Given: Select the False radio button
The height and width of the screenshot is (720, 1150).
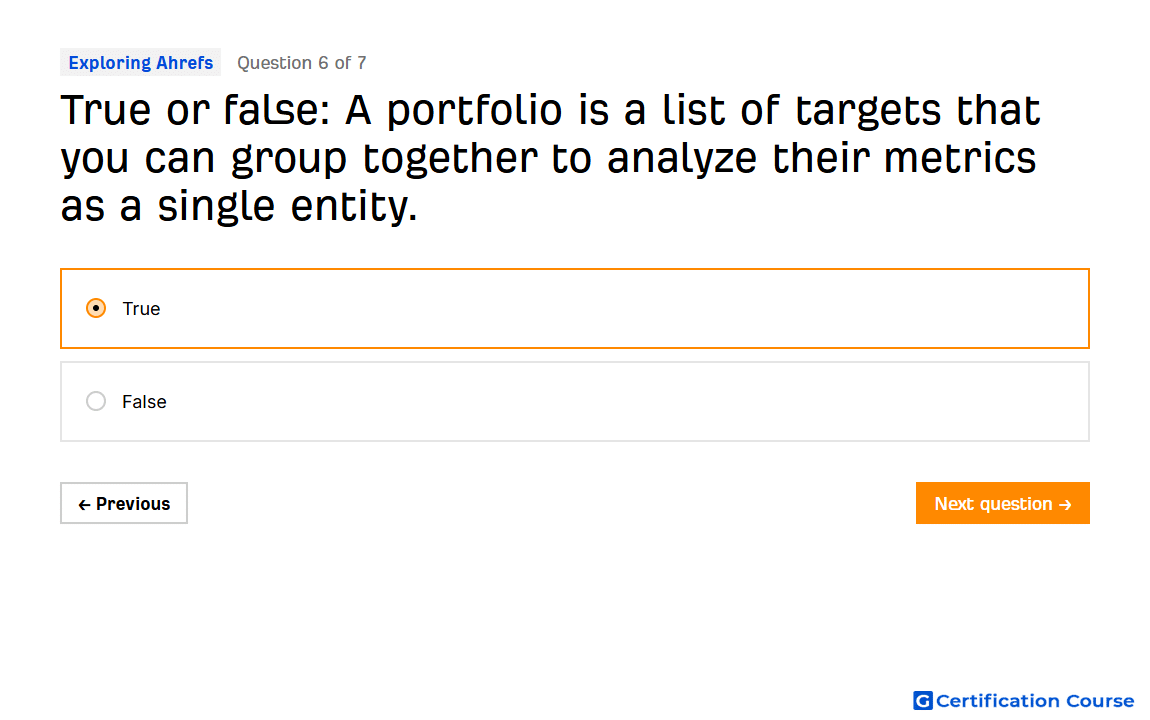Looking at the screenshot, I should click(95, 401).
